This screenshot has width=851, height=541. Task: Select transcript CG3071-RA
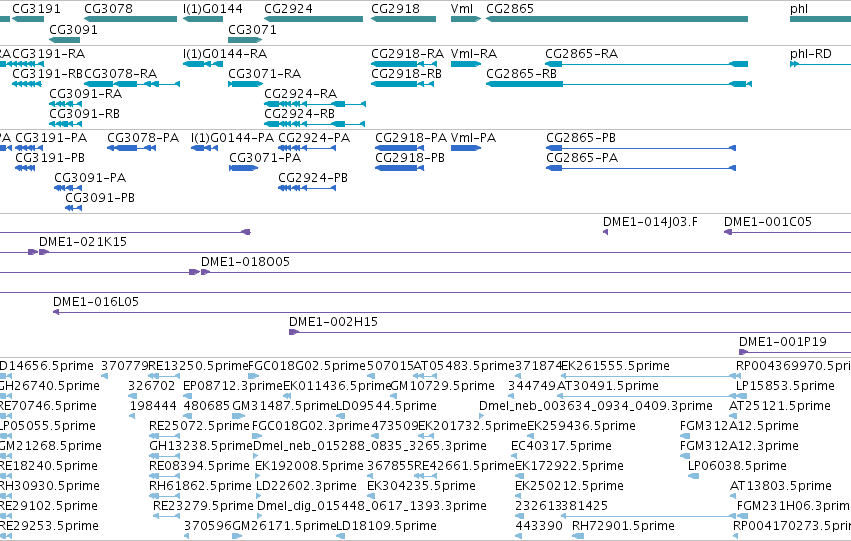click(245, 84)
